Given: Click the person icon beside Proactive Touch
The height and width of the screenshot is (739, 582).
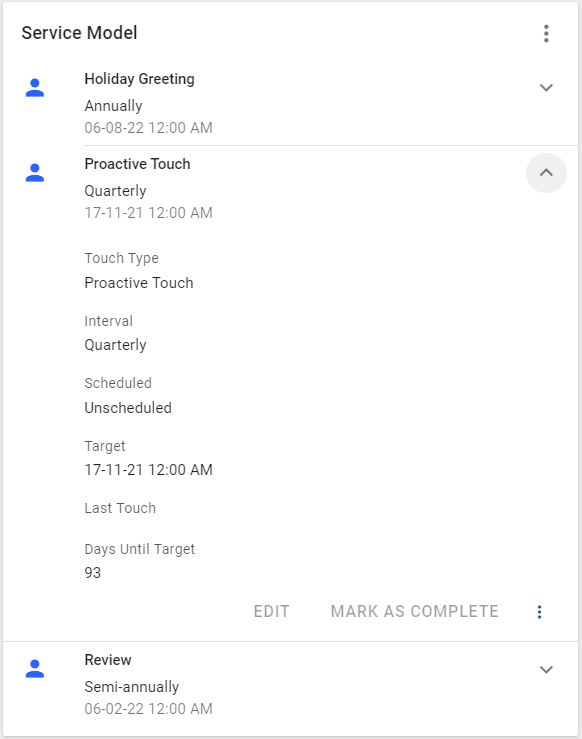Looking at the screenshot, I should pyautogui.click(x=35, y=172).
